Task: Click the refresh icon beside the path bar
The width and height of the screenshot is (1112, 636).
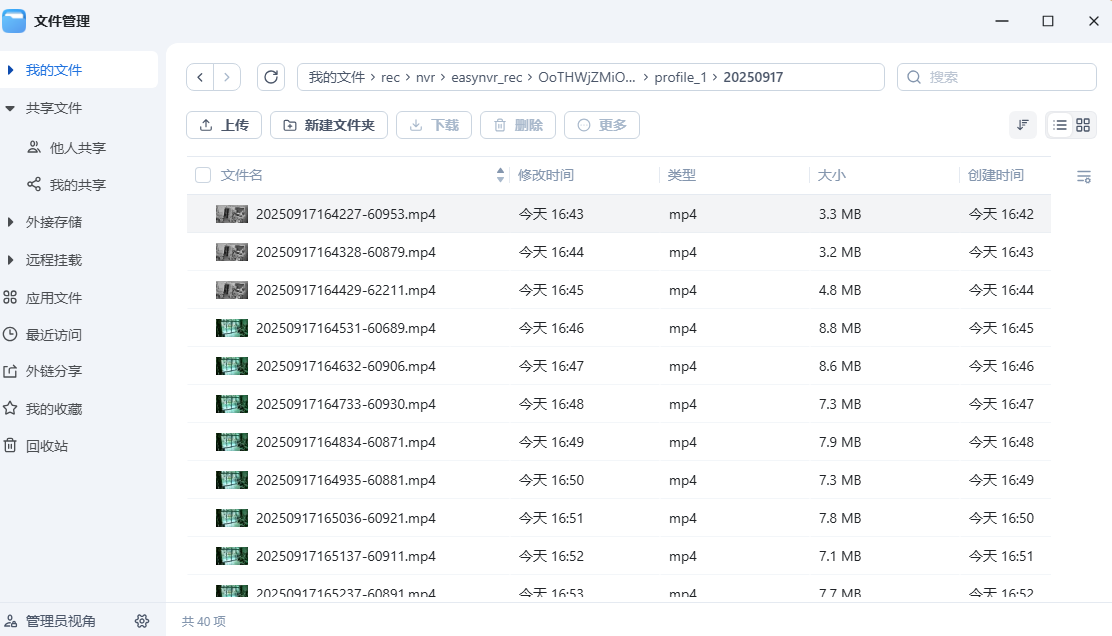Action: coord(271,77)
